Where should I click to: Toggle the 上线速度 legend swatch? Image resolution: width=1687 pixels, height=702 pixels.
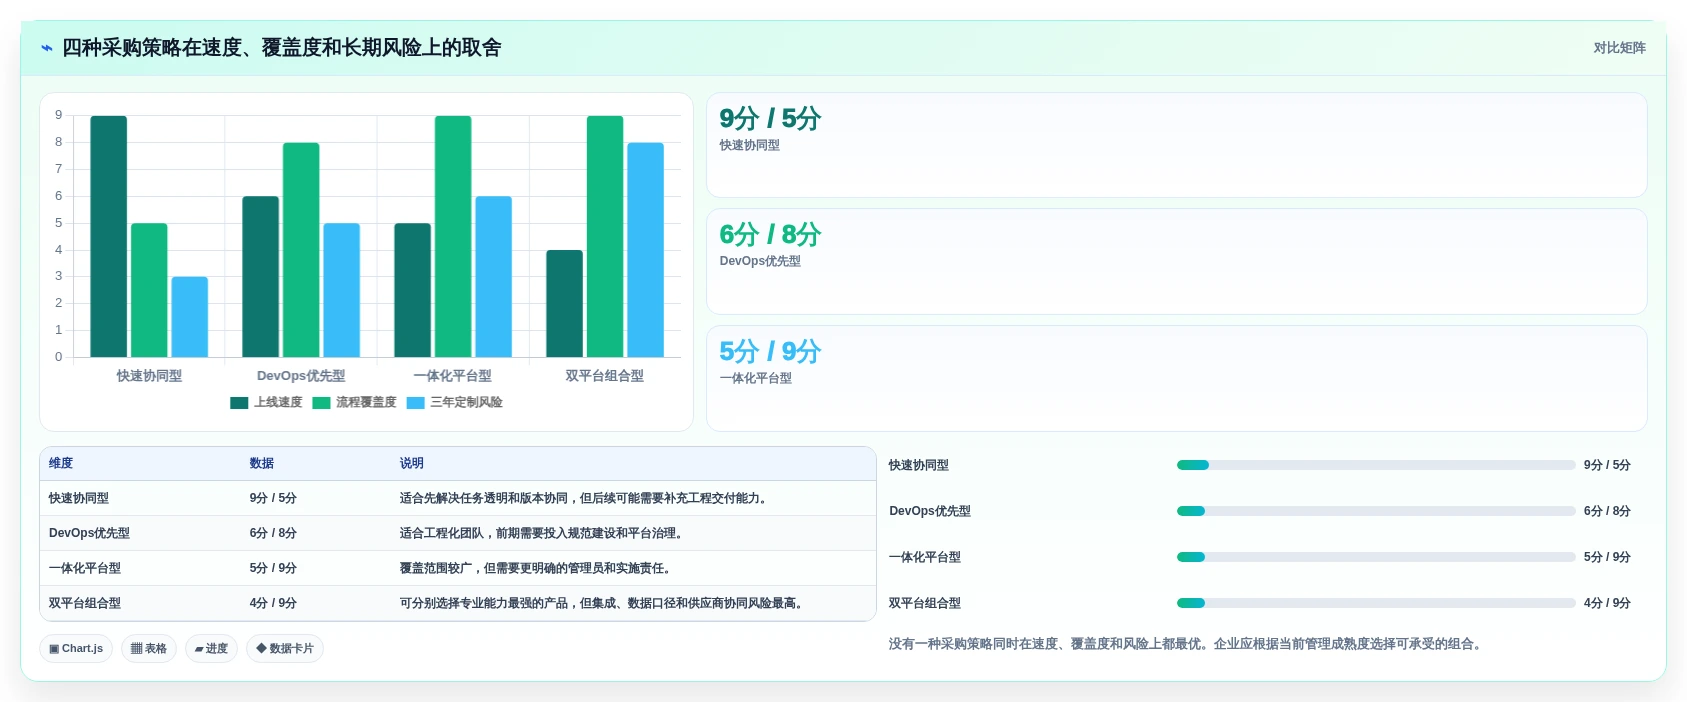click(239, 403)
